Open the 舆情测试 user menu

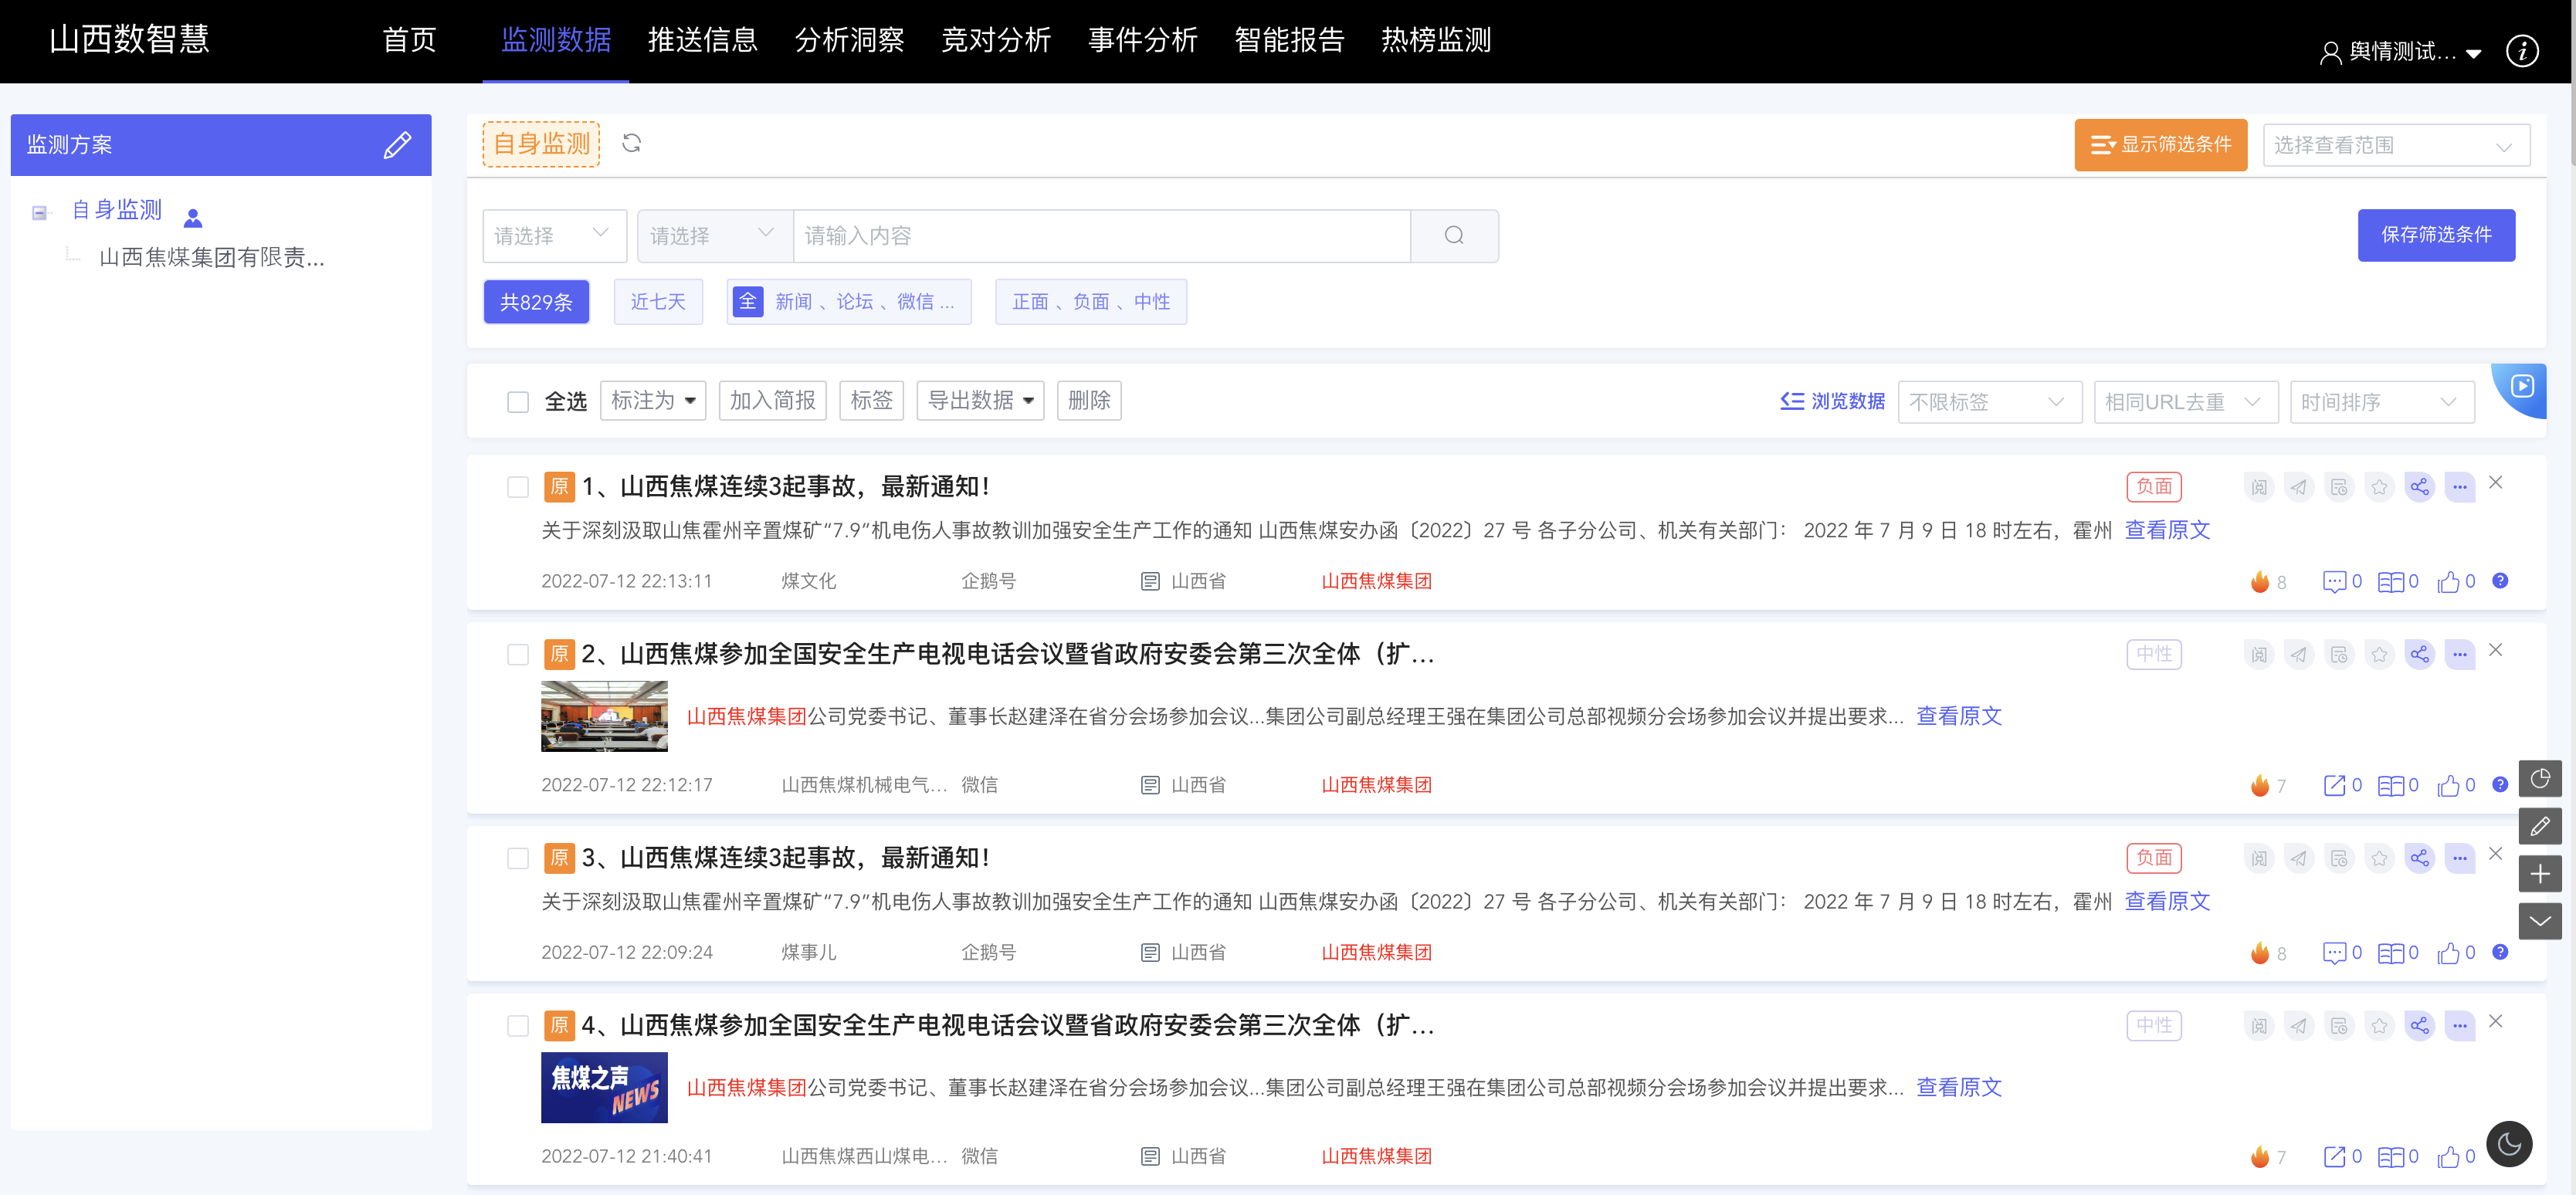(2399, 52)
